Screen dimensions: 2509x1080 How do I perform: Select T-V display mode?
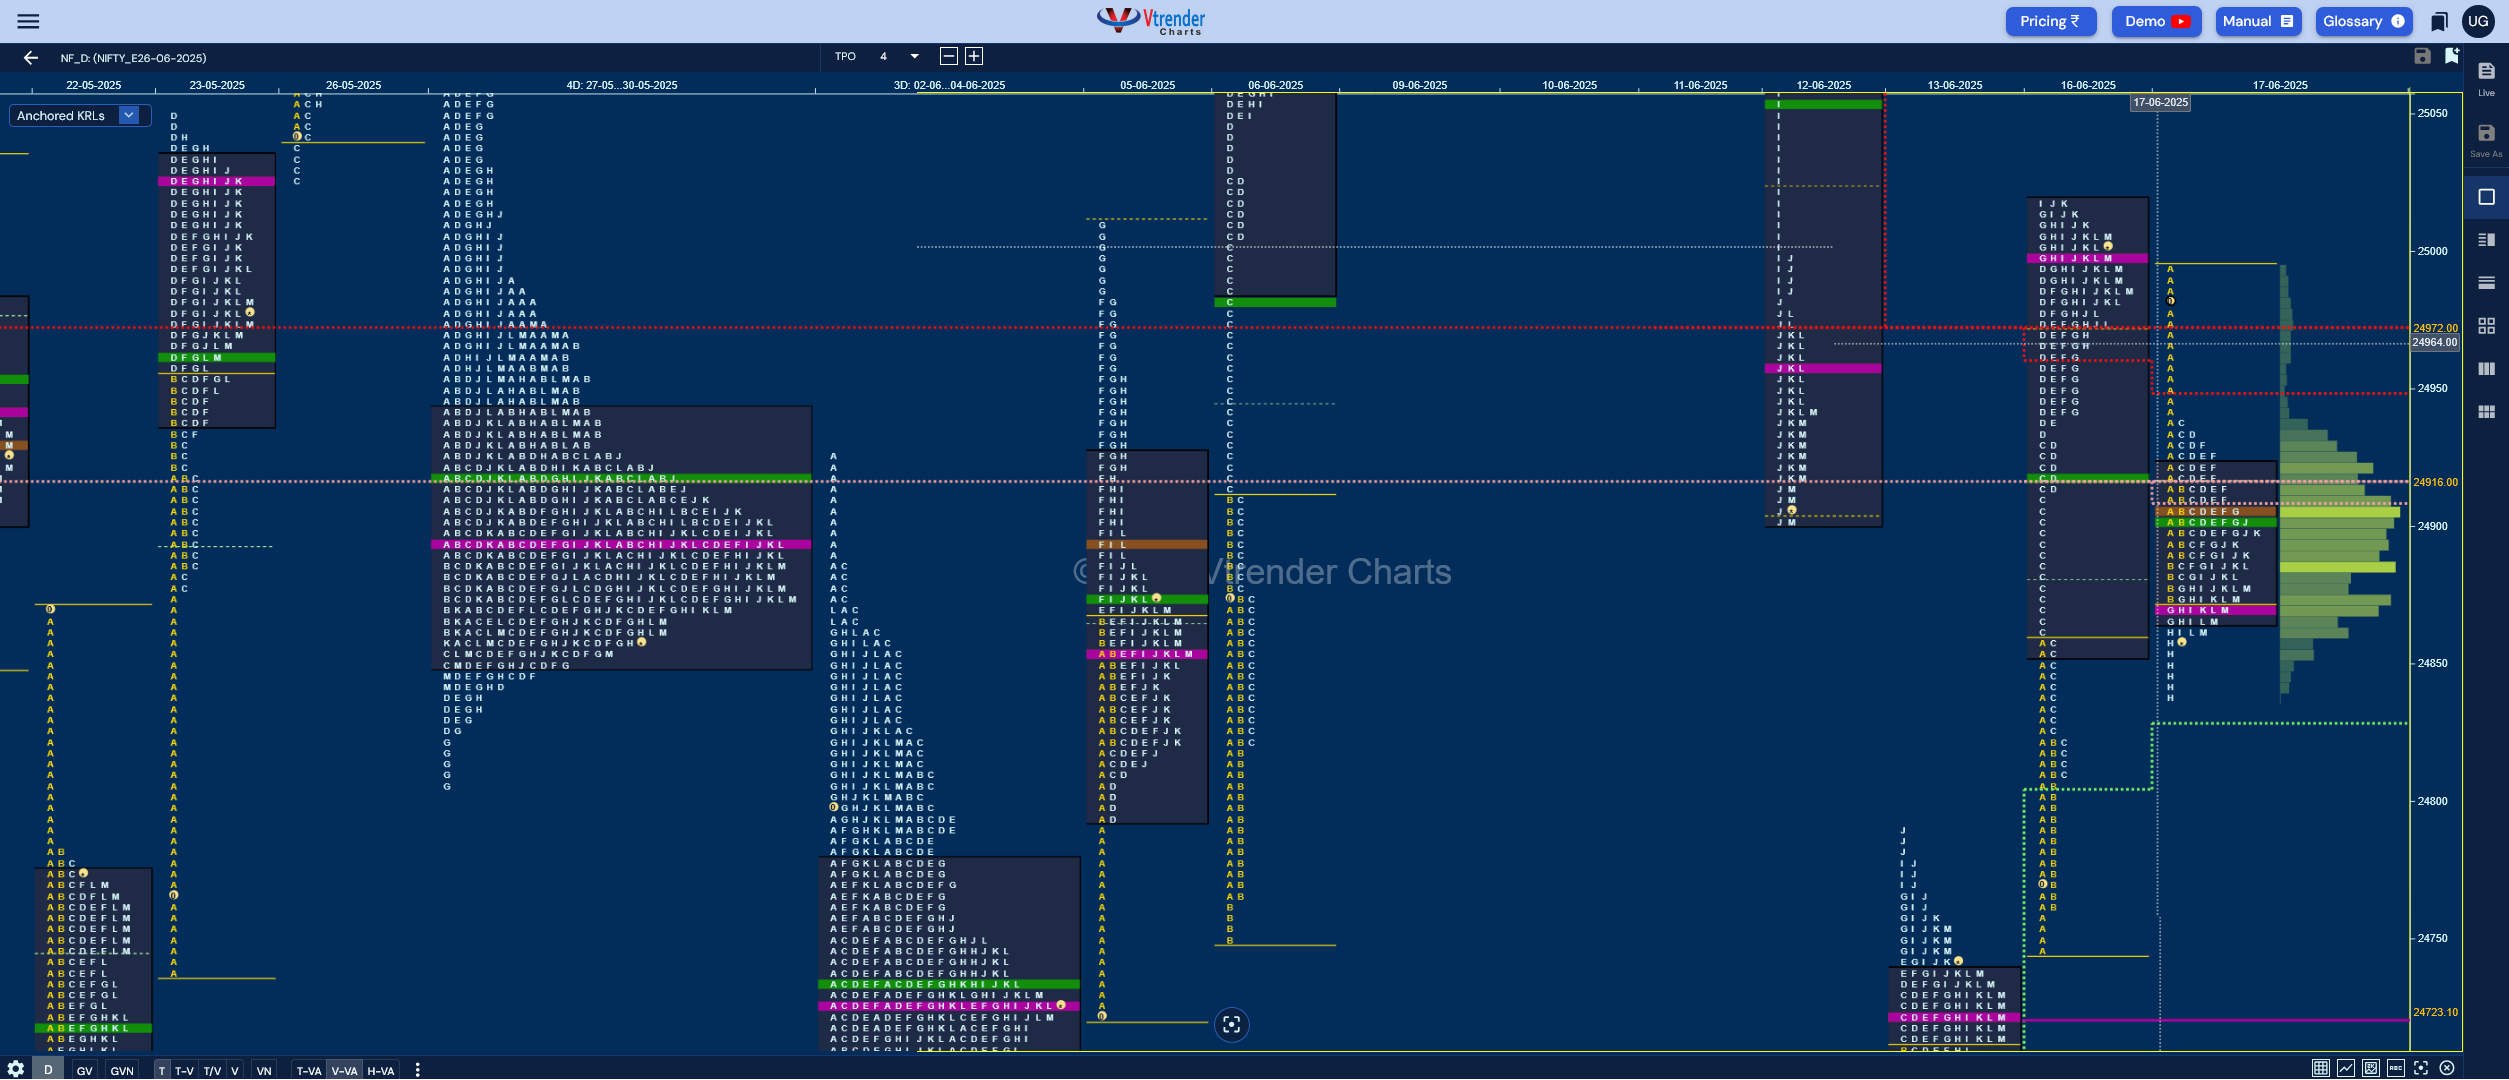(x=185, y=1070)
